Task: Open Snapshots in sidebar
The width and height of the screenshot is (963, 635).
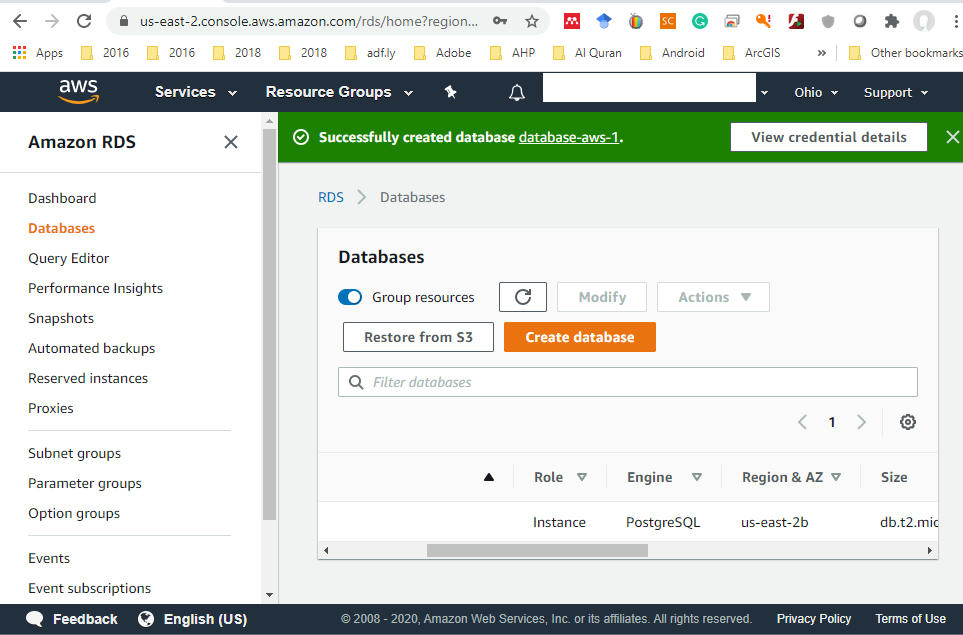Action: (61, 319)
